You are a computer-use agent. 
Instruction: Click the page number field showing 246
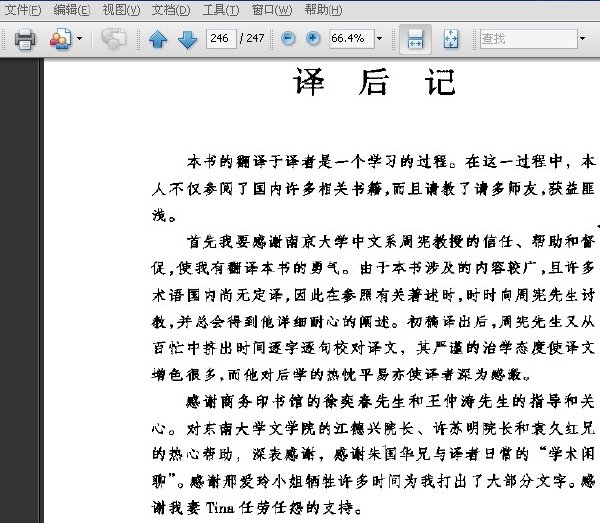tap(221, 39)
